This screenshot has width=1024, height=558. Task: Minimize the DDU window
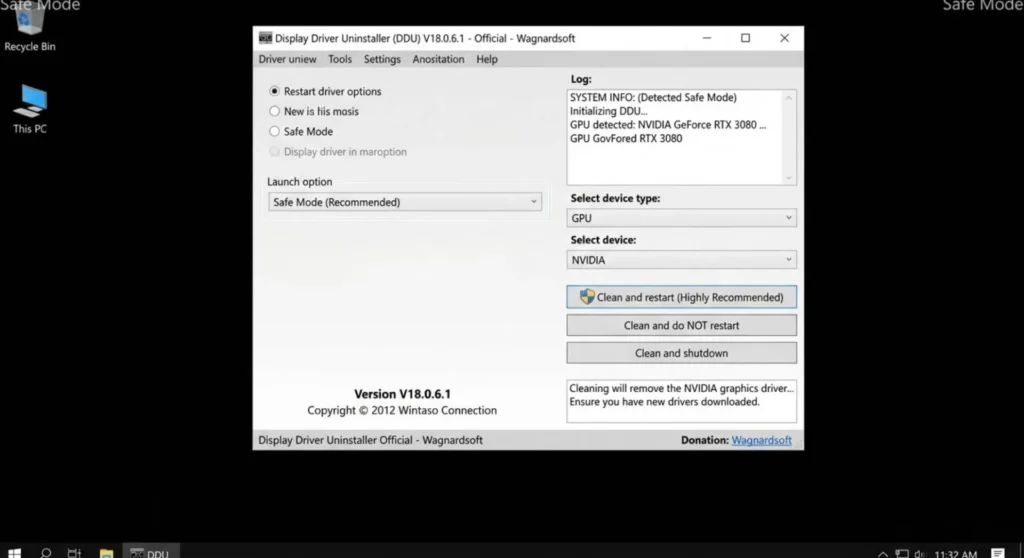[707, 38]
